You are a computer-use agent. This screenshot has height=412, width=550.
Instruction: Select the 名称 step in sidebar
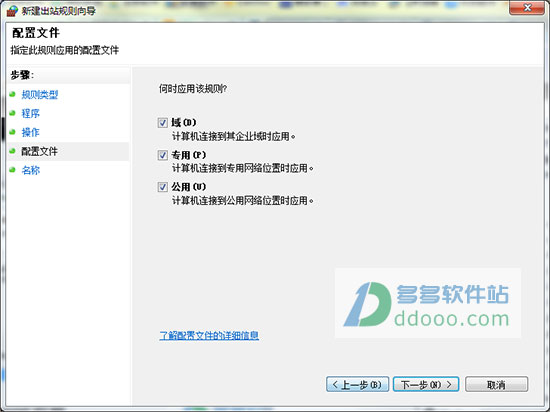tap(31, 170)
